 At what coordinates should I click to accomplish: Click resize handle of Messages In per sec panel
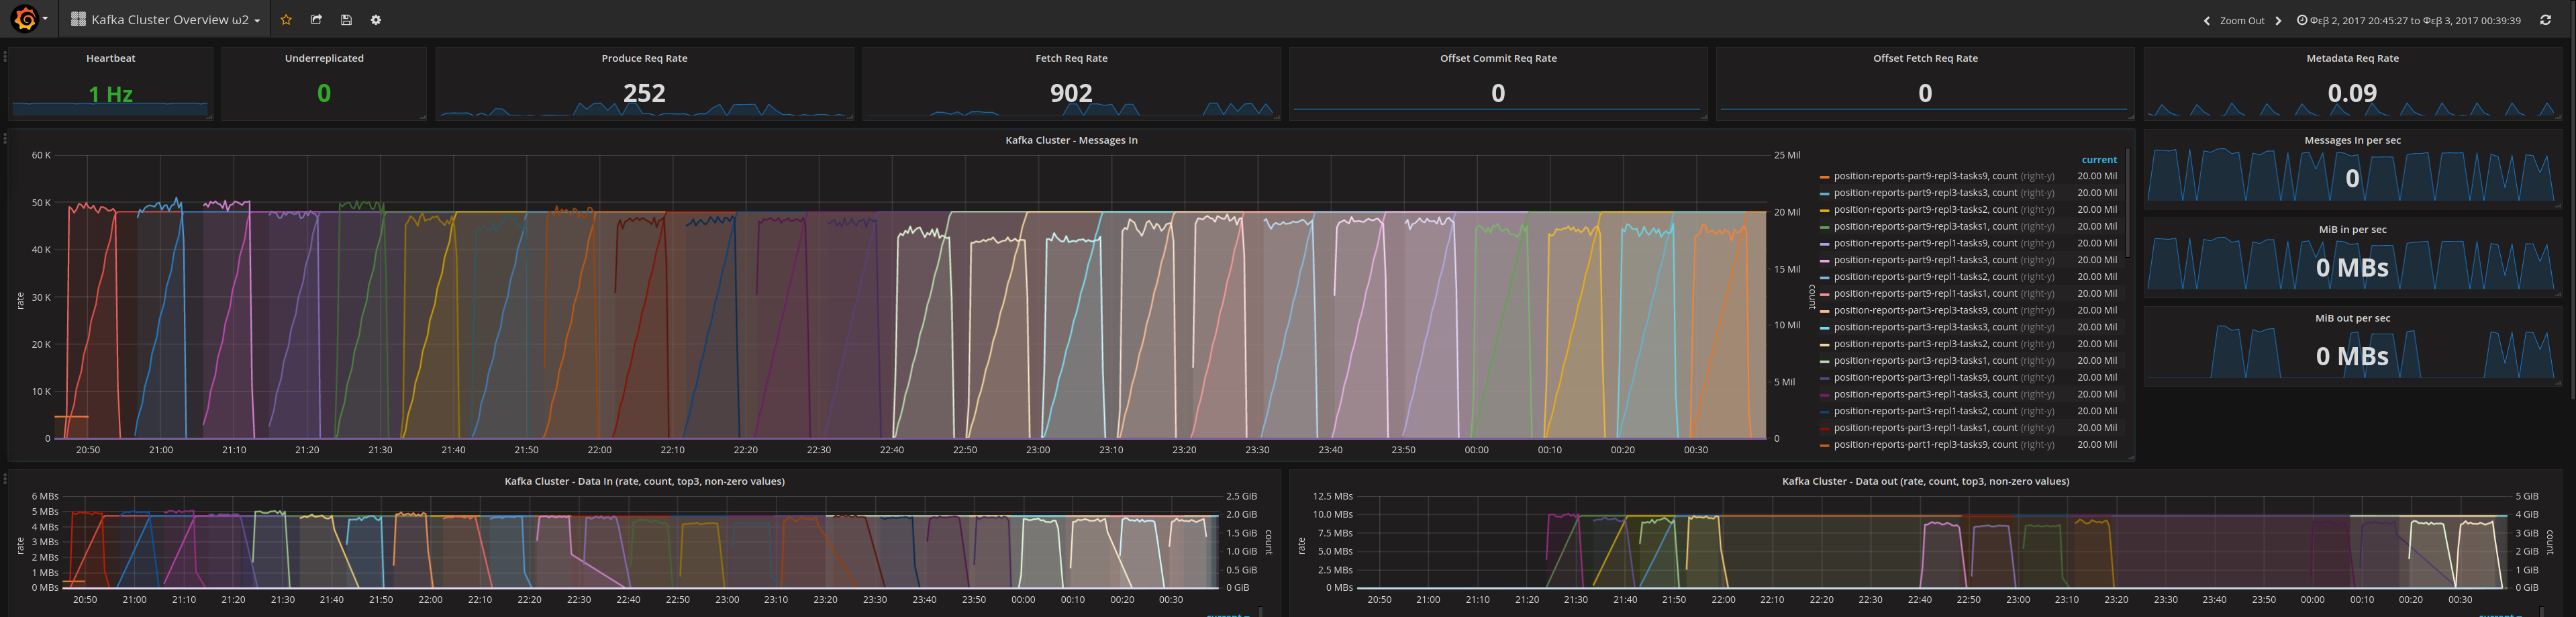point(2558,206)
